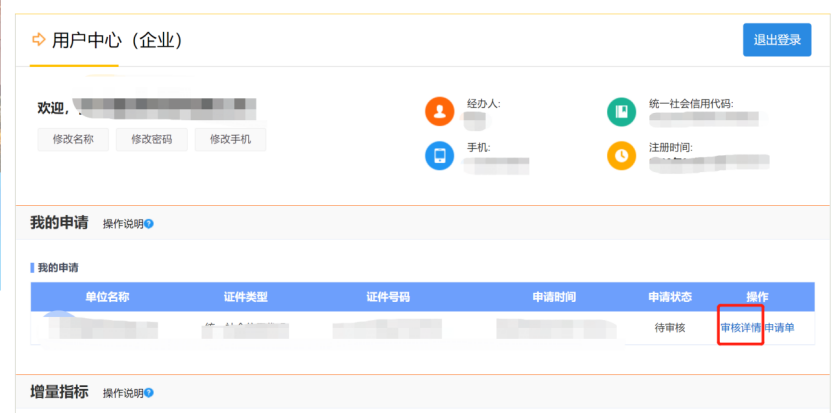Open the 审核详情 link in the table
This screenshot has height=413, width=831.
740,327
